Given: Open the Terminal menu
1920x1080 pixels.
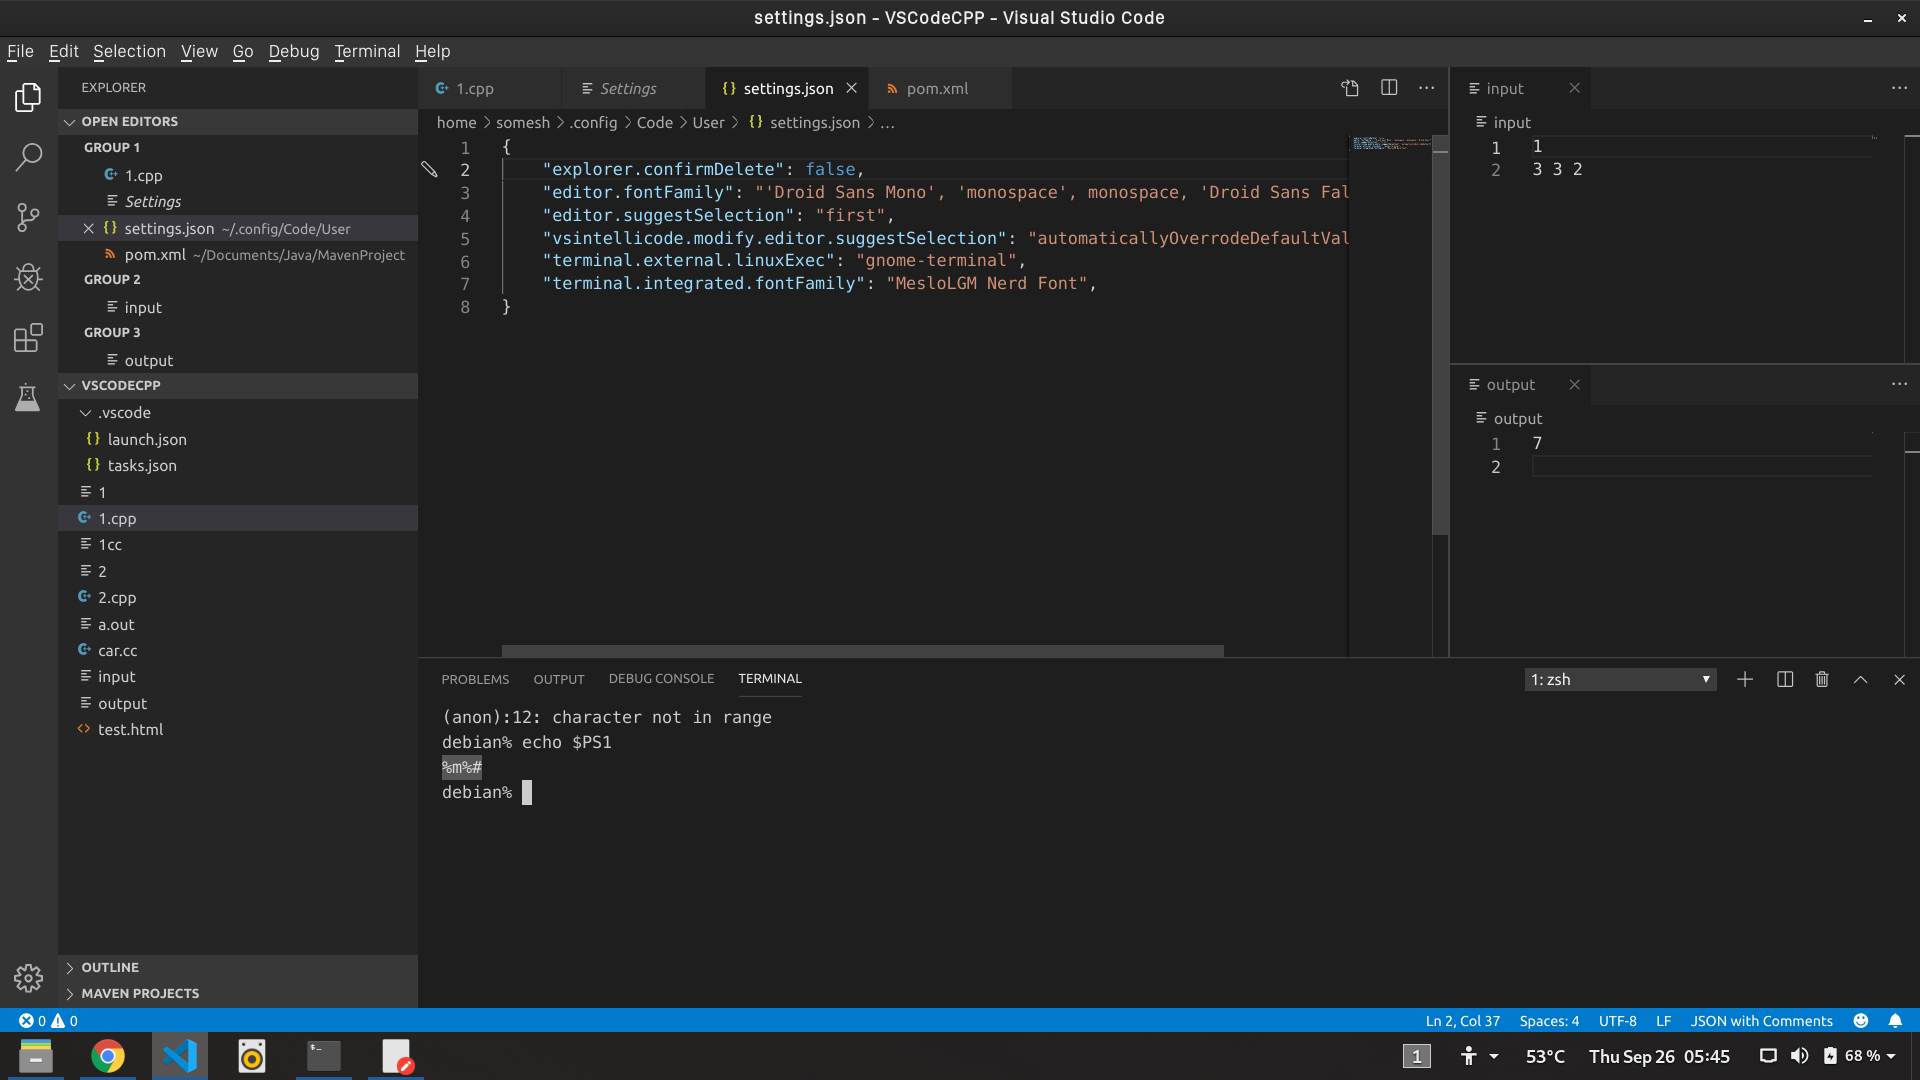Looking at the screenshot, I should click(x=366, y=51).
